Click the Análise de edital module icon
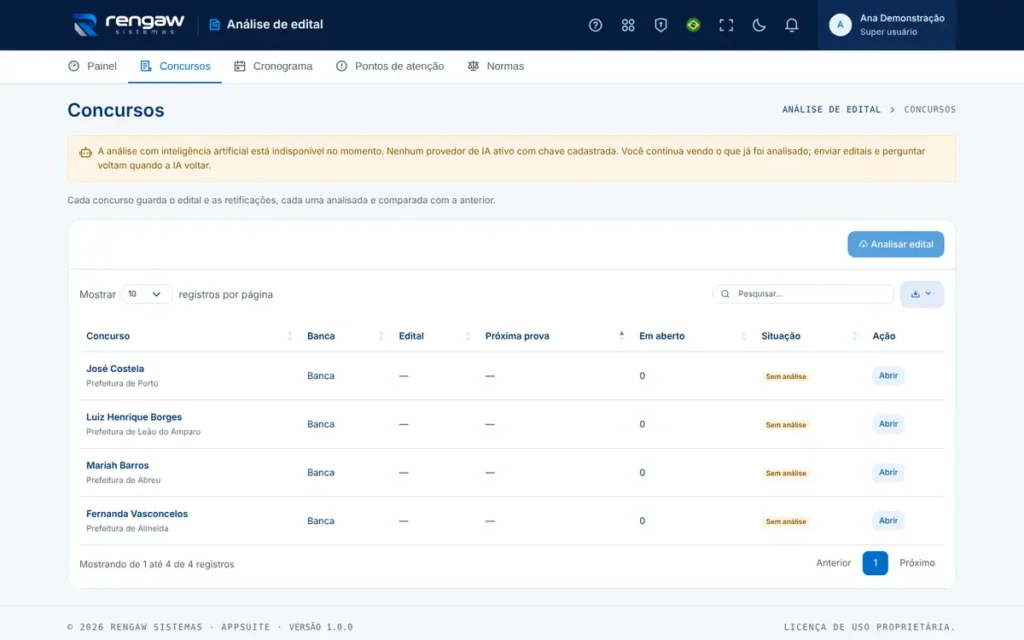Screen dimensions: 1024x640 pos(214,25)
